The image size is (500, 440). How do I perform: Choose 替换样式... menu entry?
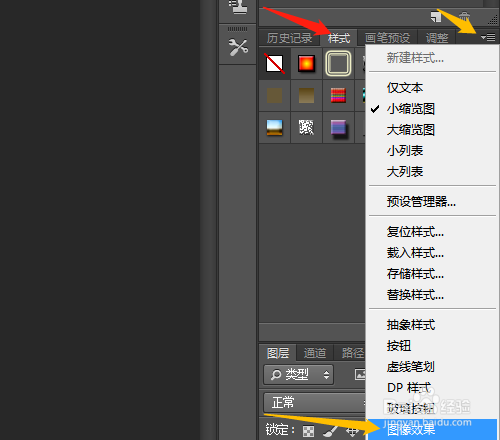click(x=415, y=295)
